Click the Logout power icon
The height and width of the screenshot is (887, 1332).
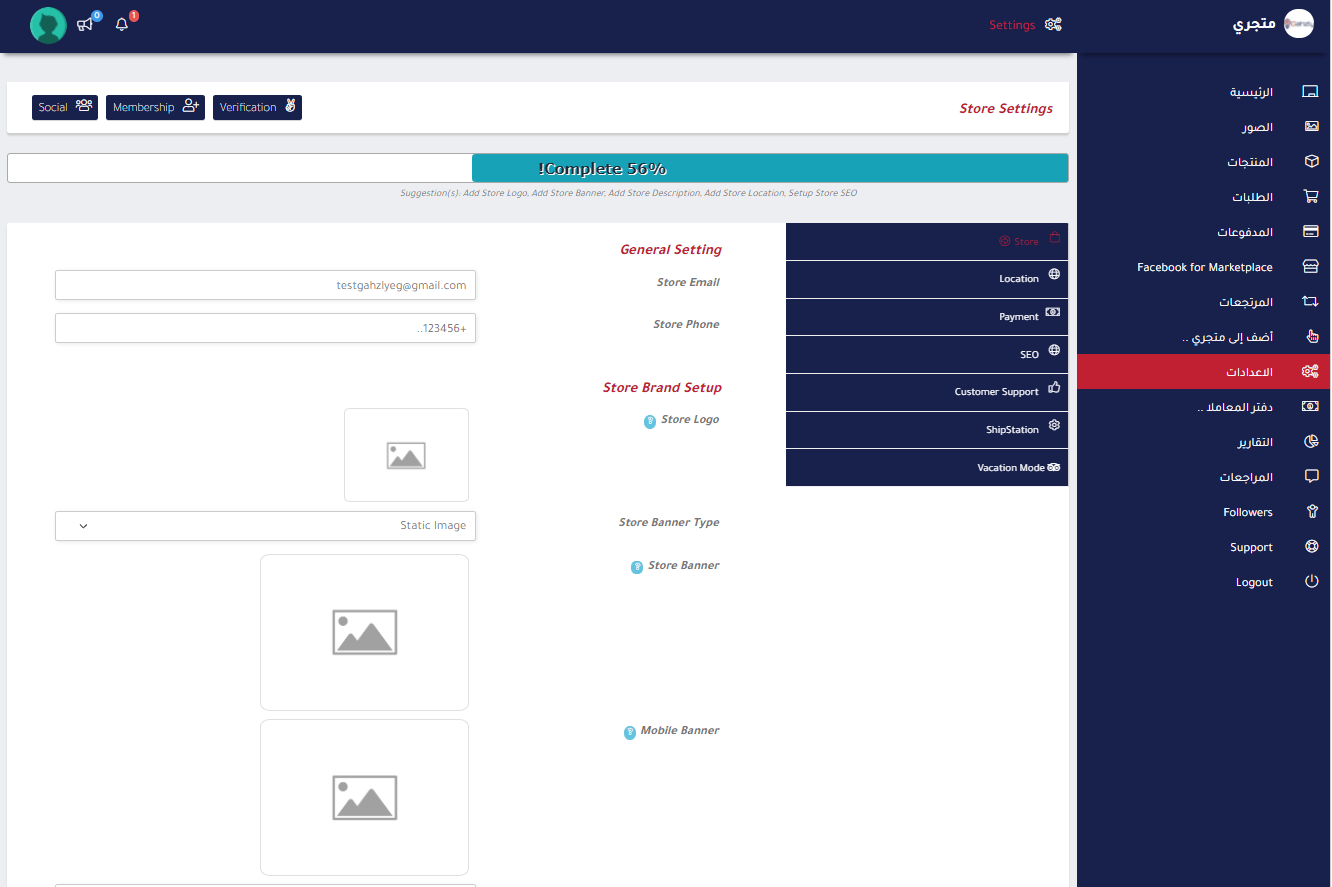1310,582
